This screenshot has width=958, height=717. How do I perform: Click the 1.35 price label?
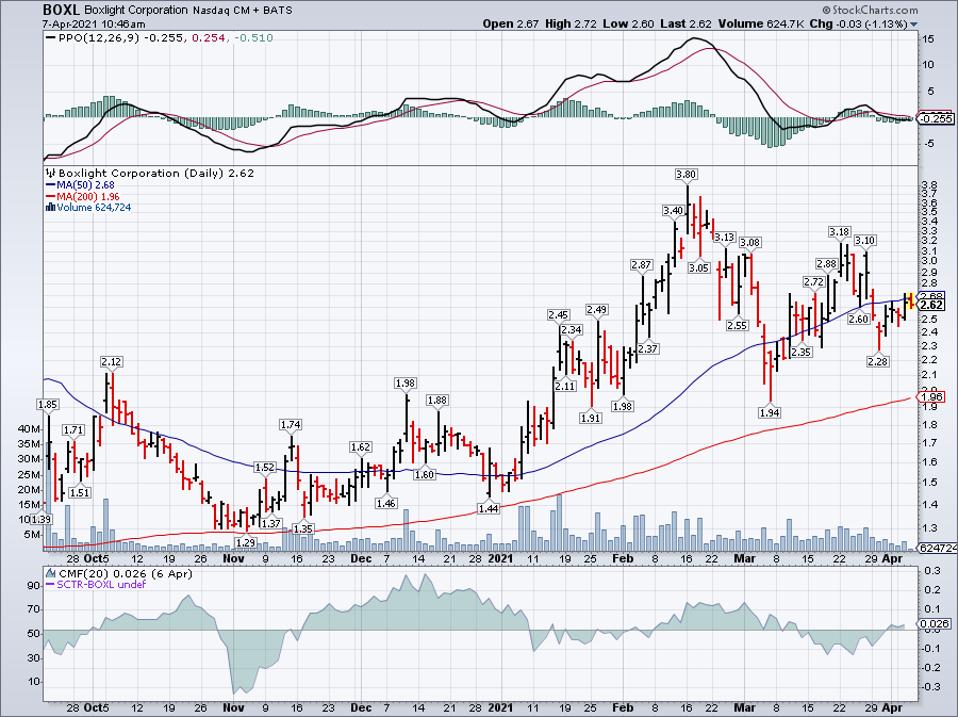click(303, 529)
